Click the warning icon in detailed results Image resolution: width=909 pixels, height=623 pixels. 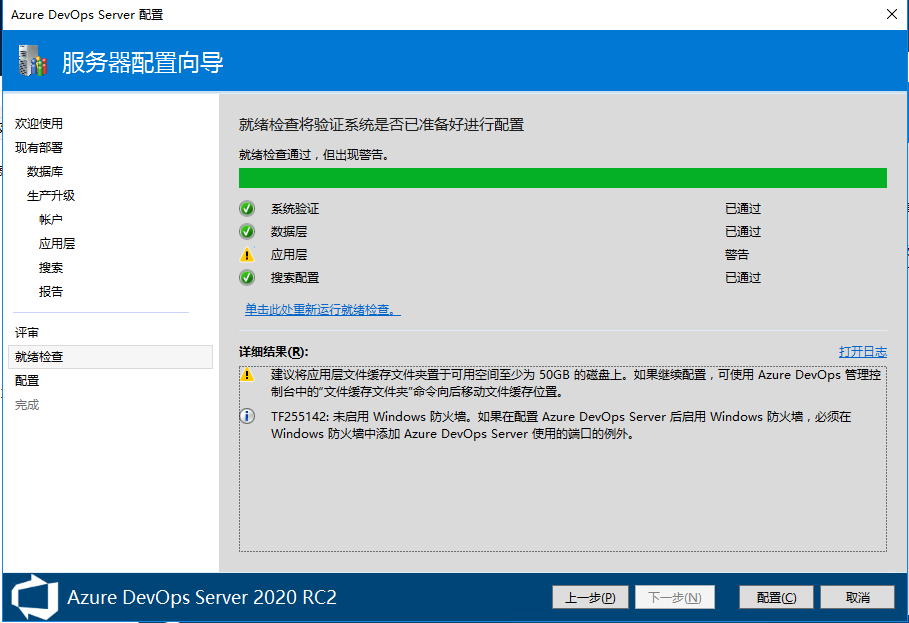(247, 375)
